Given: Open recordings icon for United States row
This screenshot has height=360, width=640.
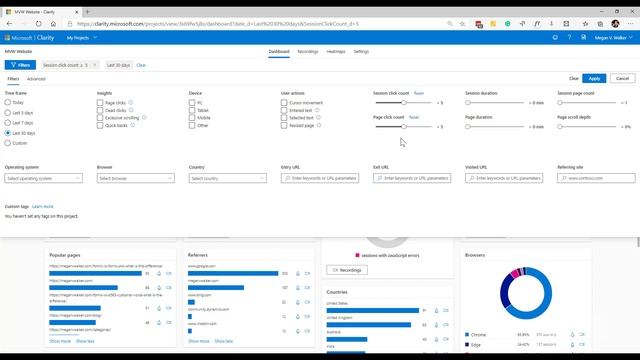Looking at the screenshot, I should coord(446,311).
